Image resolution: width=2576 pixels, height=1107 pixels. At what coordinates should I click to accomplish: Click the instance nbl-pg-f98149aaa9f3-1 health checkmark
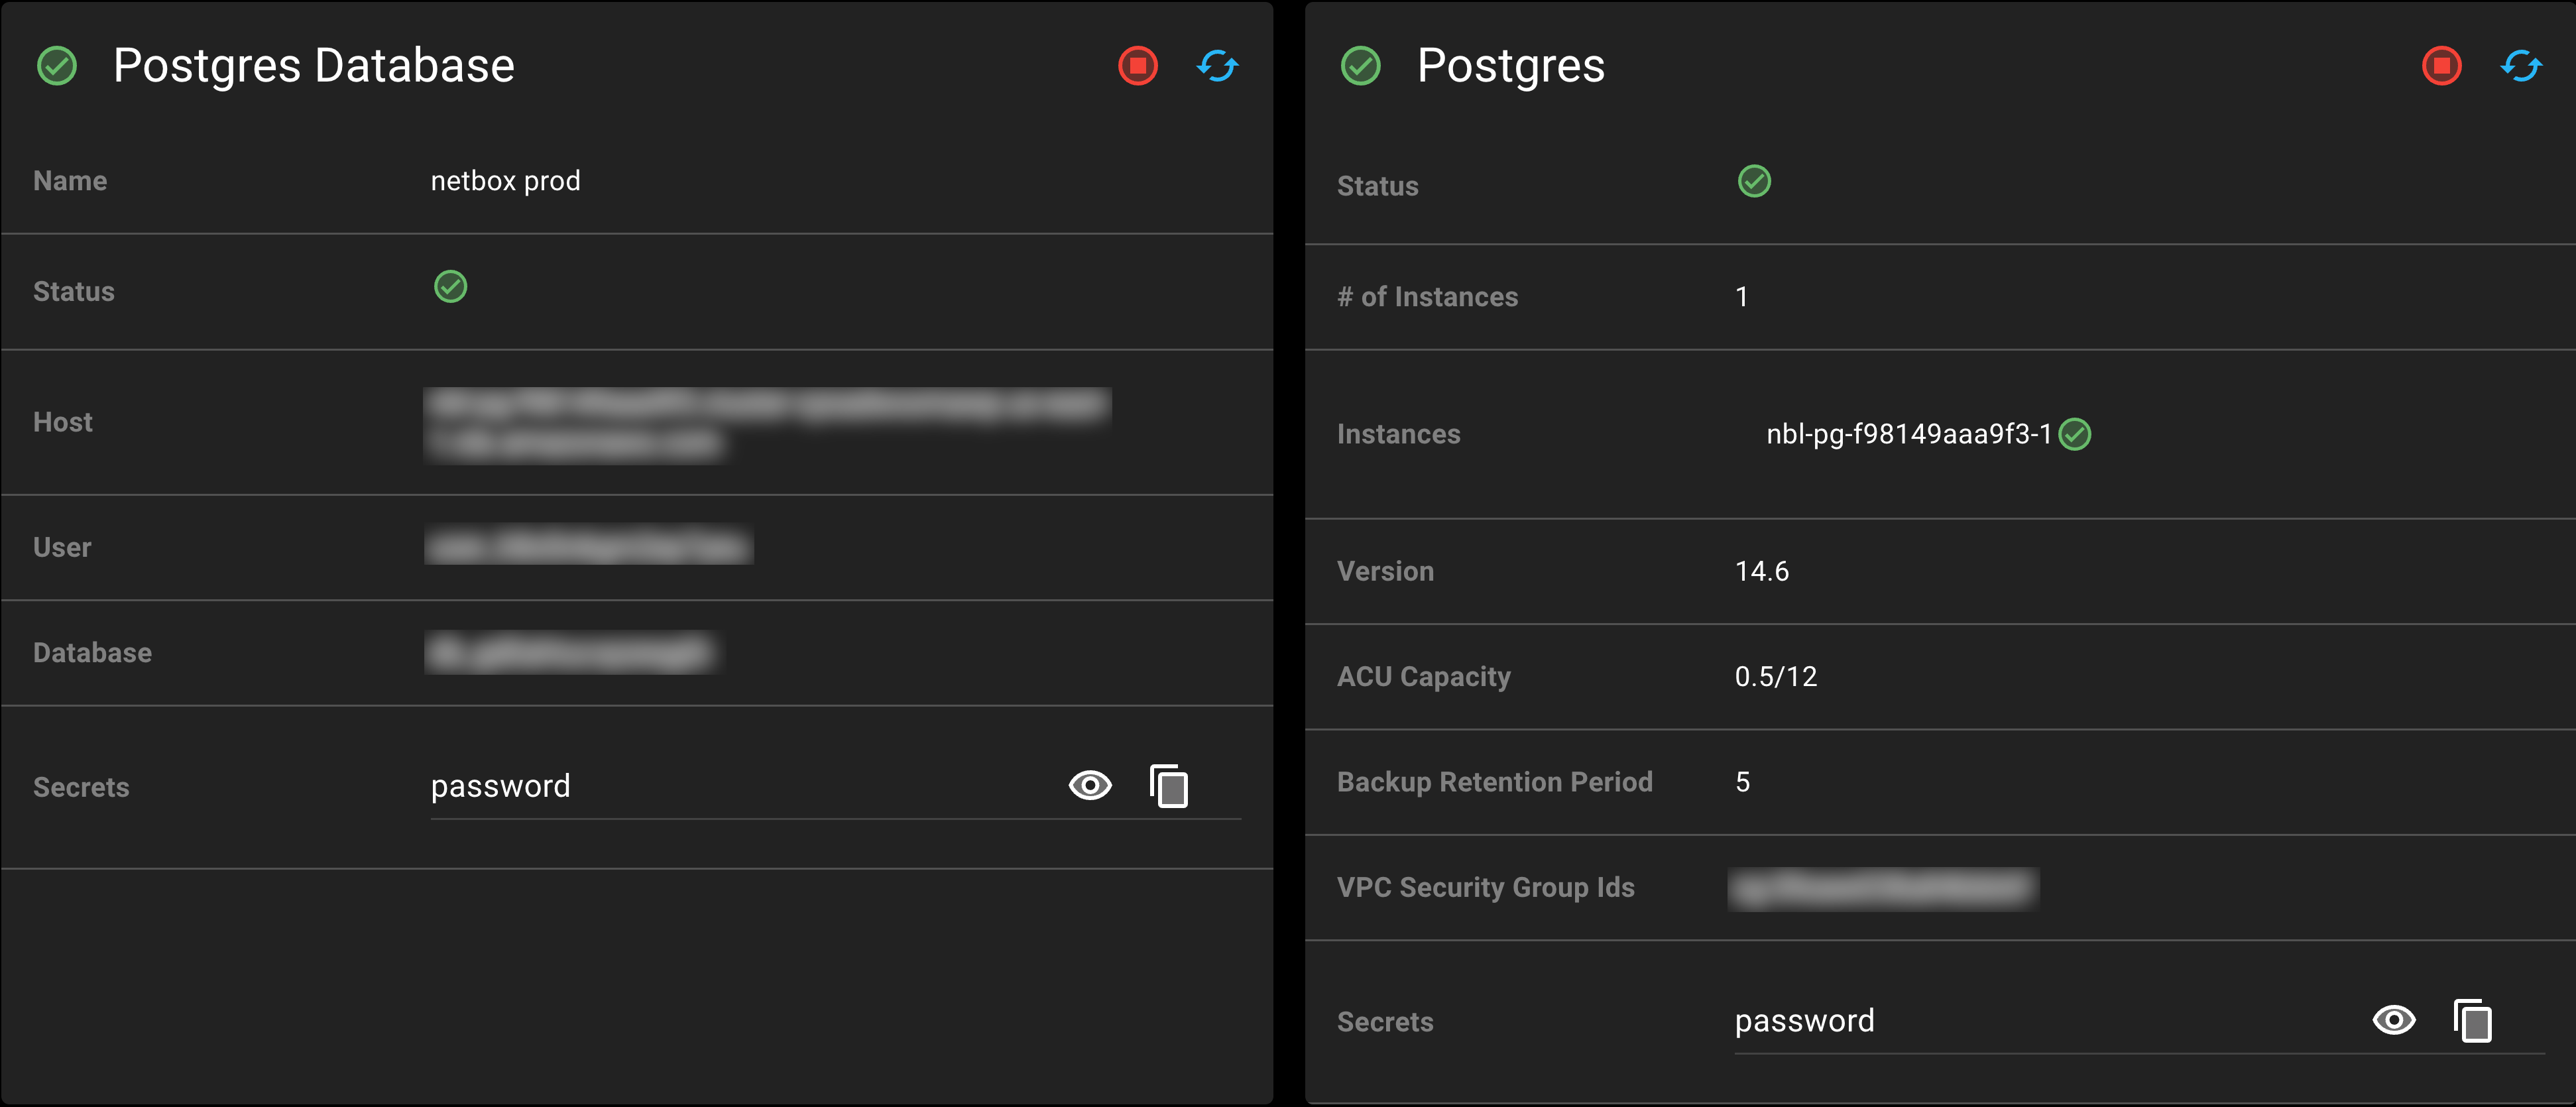(2075, 434)
